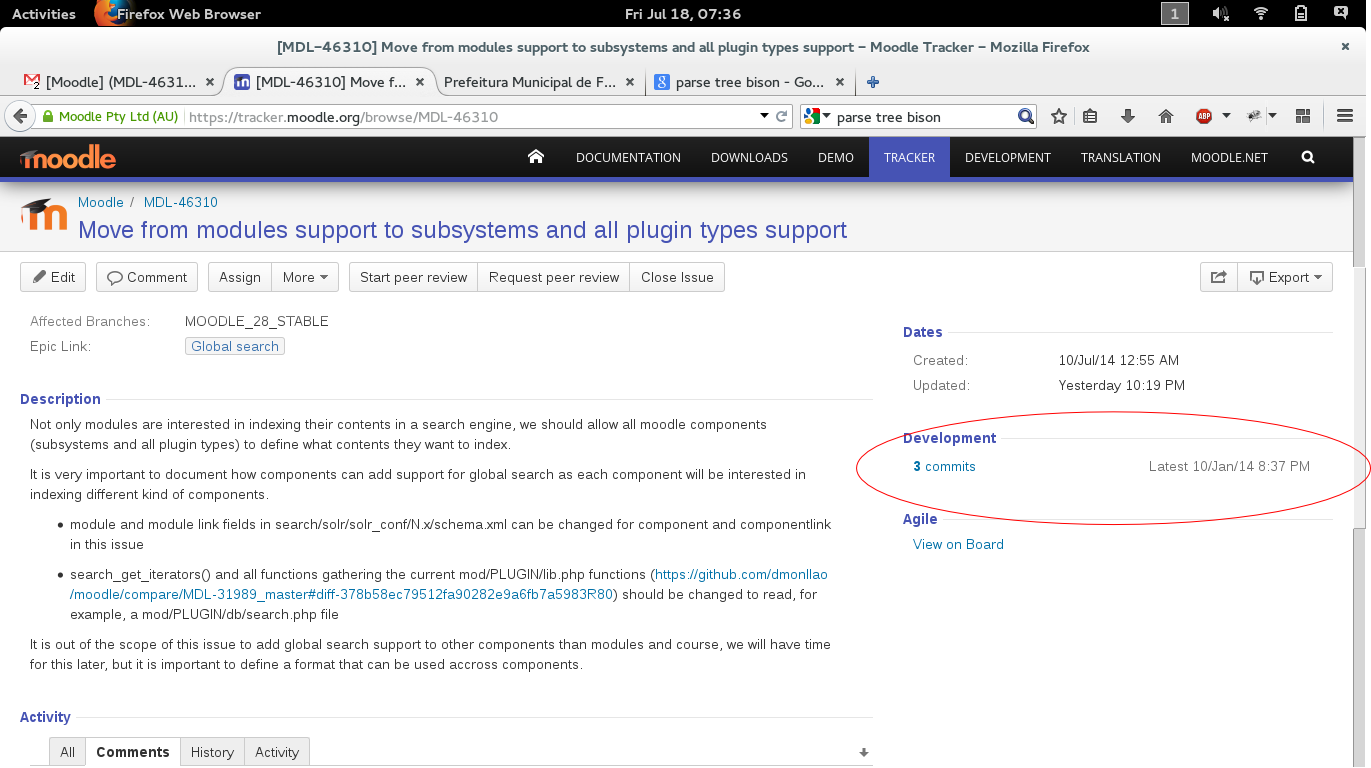Open search engine selector dropdown

[x=816, y=116]
